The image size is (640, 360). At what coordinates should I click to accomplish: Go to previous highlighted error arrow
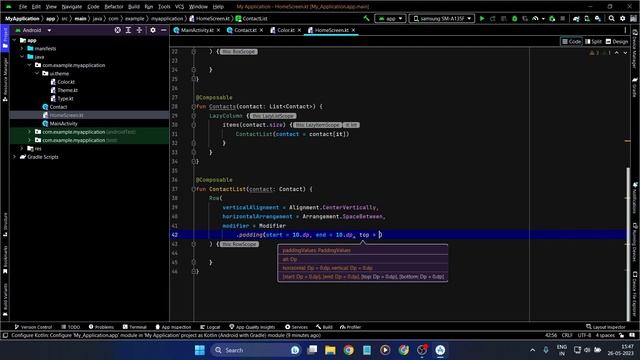coord(616,53)
